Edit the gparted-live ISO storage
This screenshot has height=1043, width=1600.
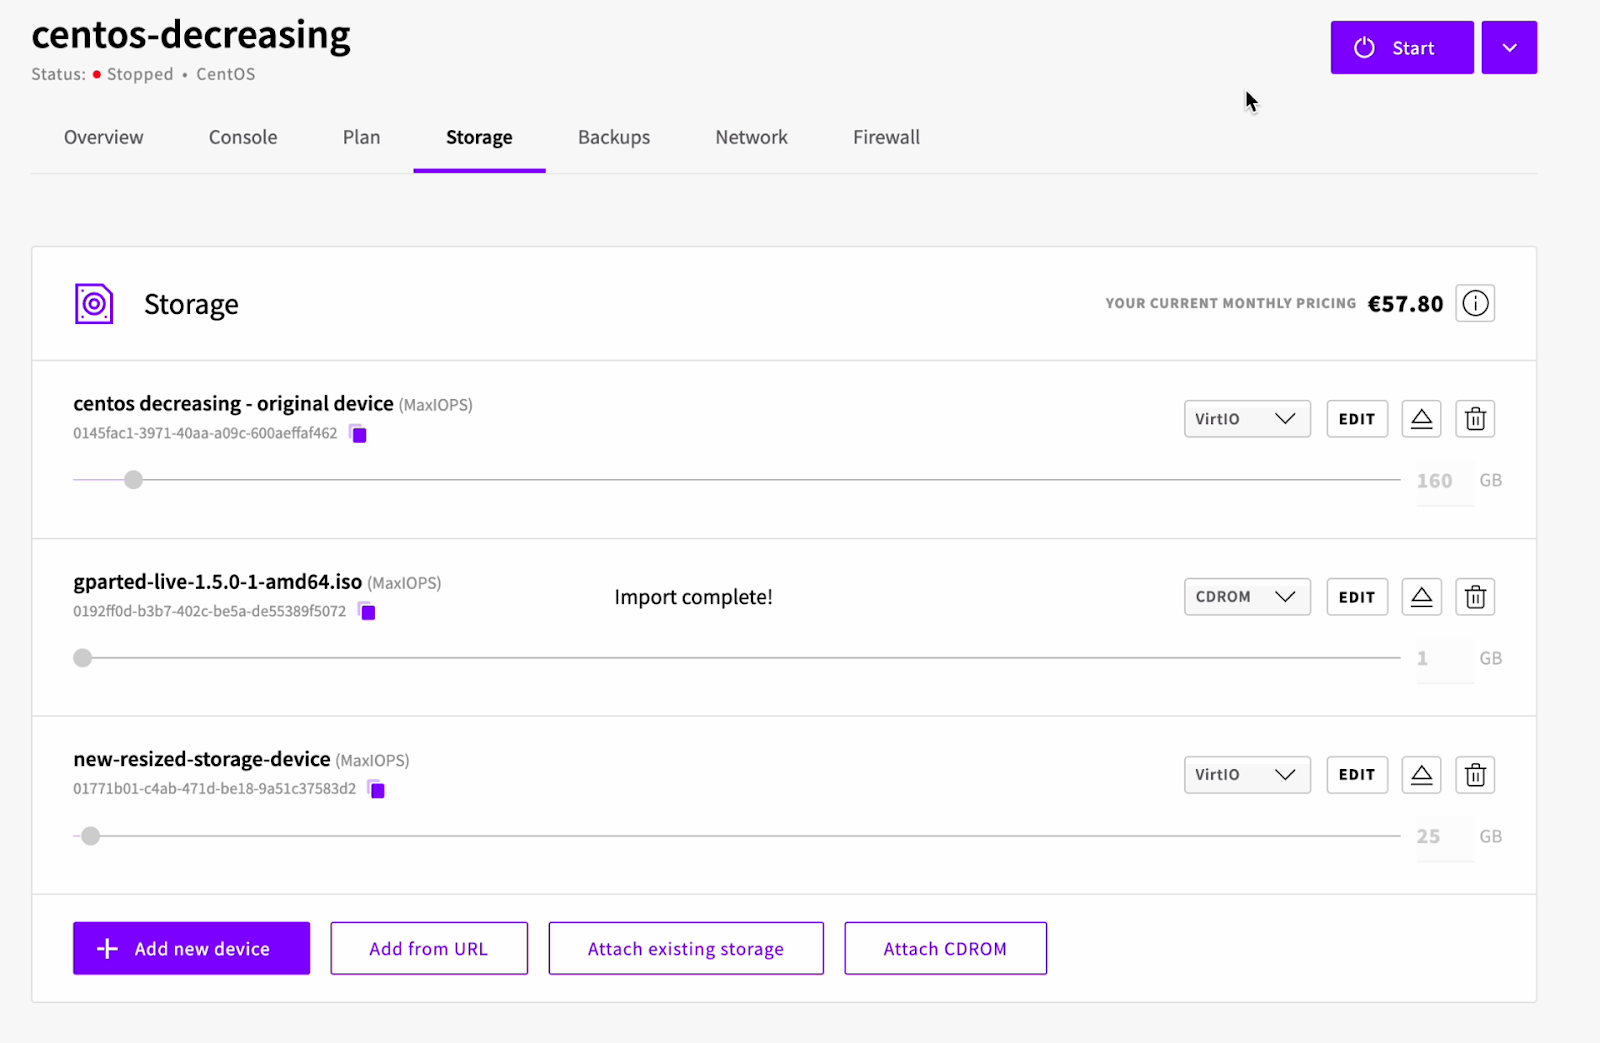click(x=1357, y=597)
